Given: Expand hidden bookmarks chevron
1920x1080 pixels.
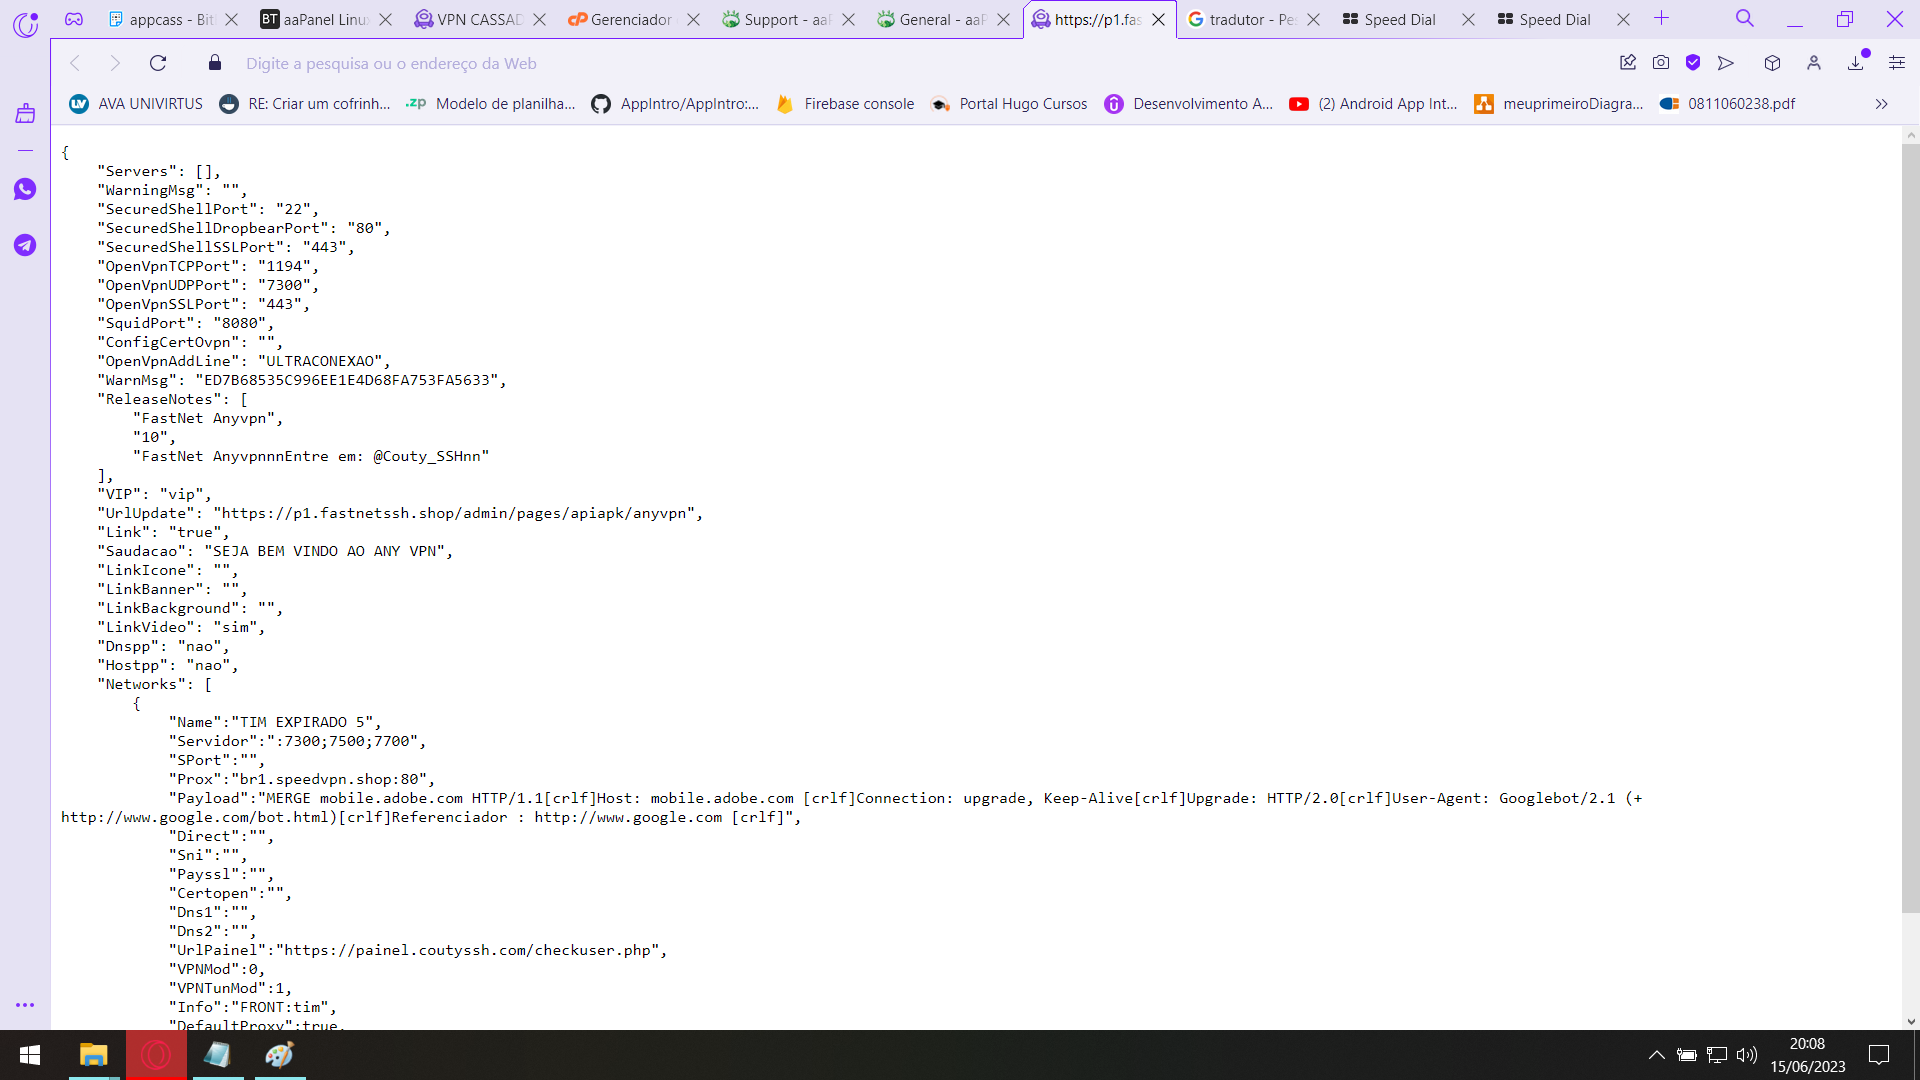Looking at the screenshot, I should [1881, 104].
